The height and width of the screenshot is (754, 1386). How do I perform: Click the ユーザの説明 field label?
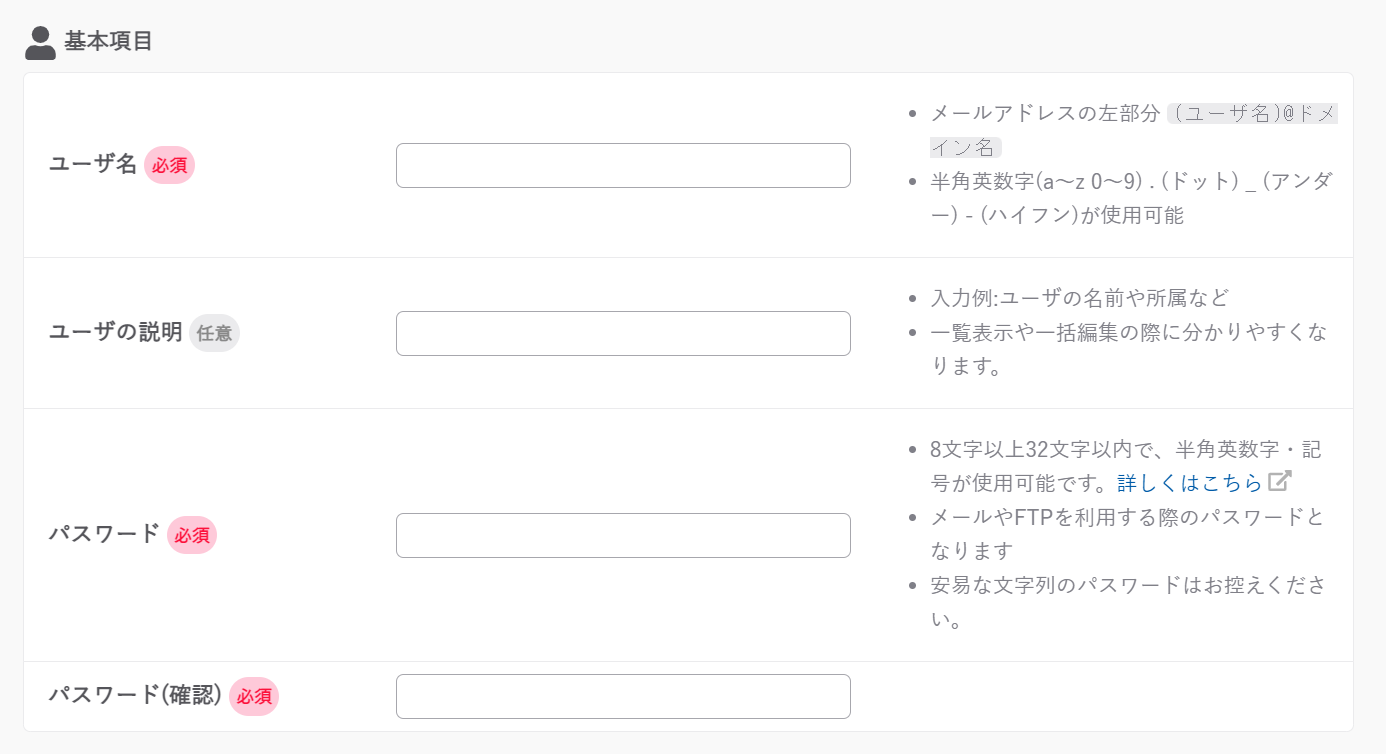pyautogui.click(x=116, y=332)
